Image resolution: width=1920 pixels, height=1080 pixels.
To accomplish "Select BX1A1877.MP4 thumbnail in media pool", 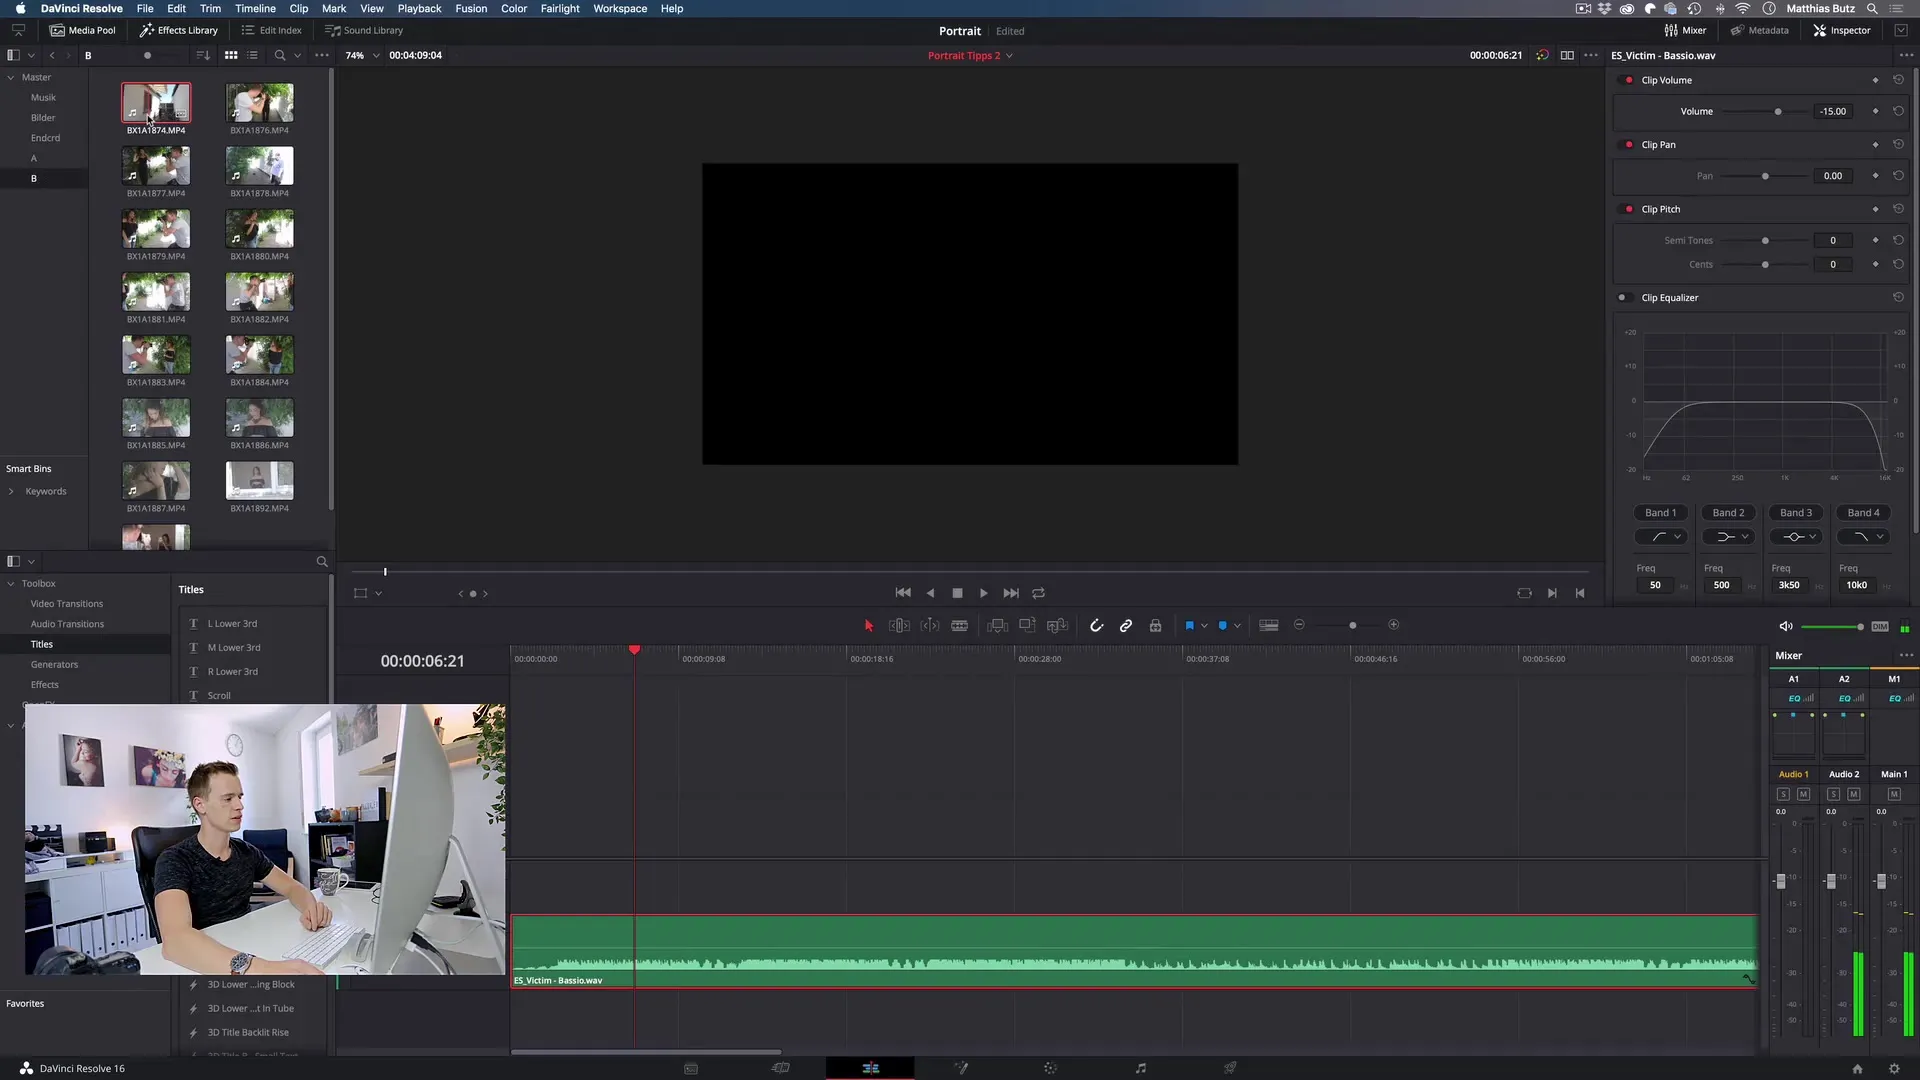I will tap(156, 166).
